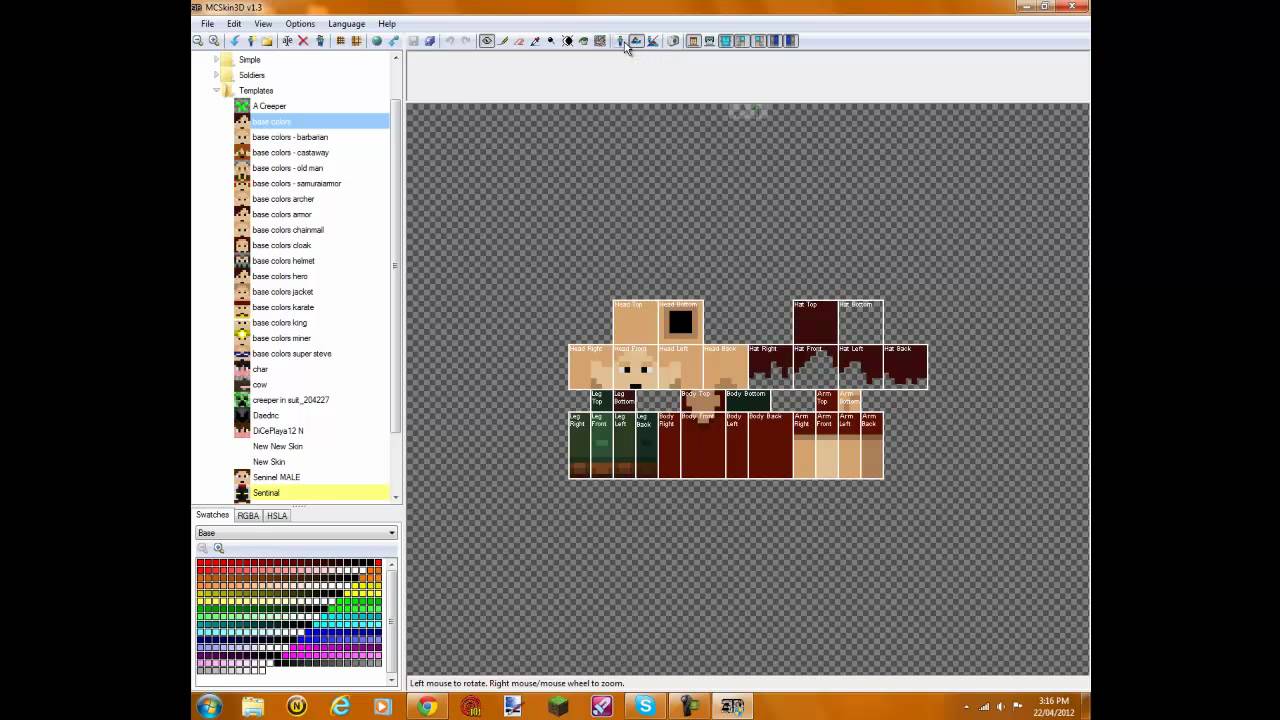Open the Edit menu
Viewport: 1280px width, 720px height.
[x=233, y=24]
